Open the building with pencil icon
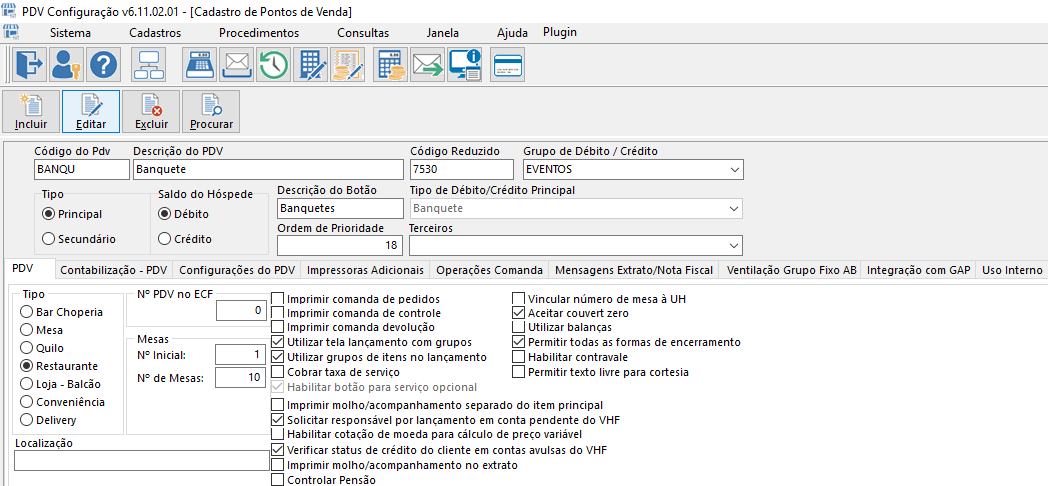The width and height of the screenshot is (1048, 486). (310, 65)
